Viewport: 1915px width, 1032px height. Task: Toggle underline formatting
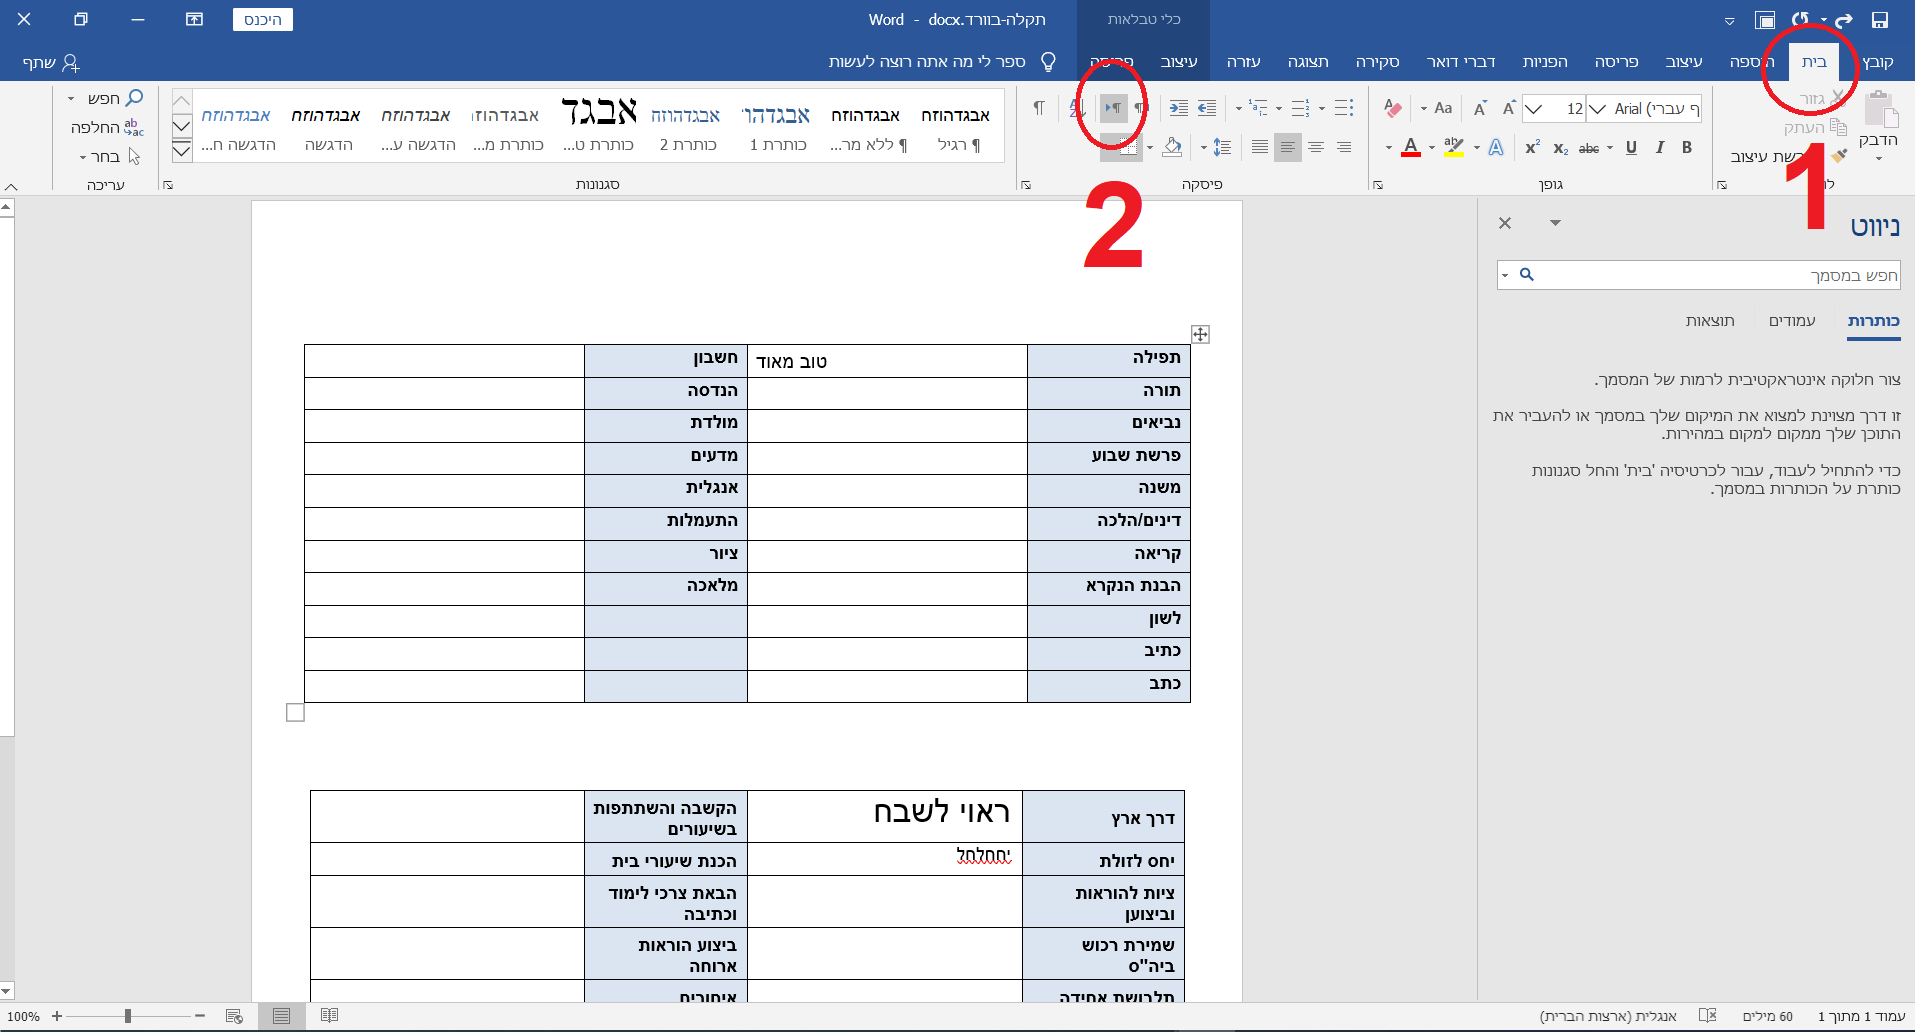pos(1631,148)
